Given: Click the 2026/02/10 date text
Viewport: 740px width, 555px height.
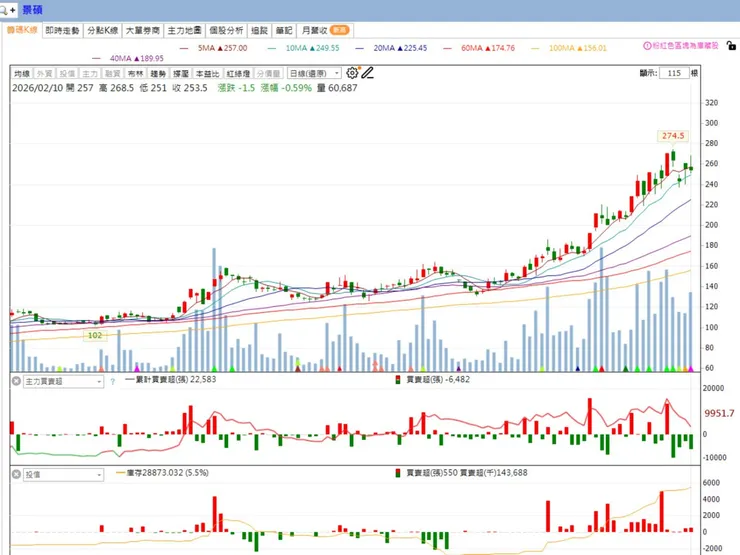Looking at the screenshot, I should [x=36, y=88].
